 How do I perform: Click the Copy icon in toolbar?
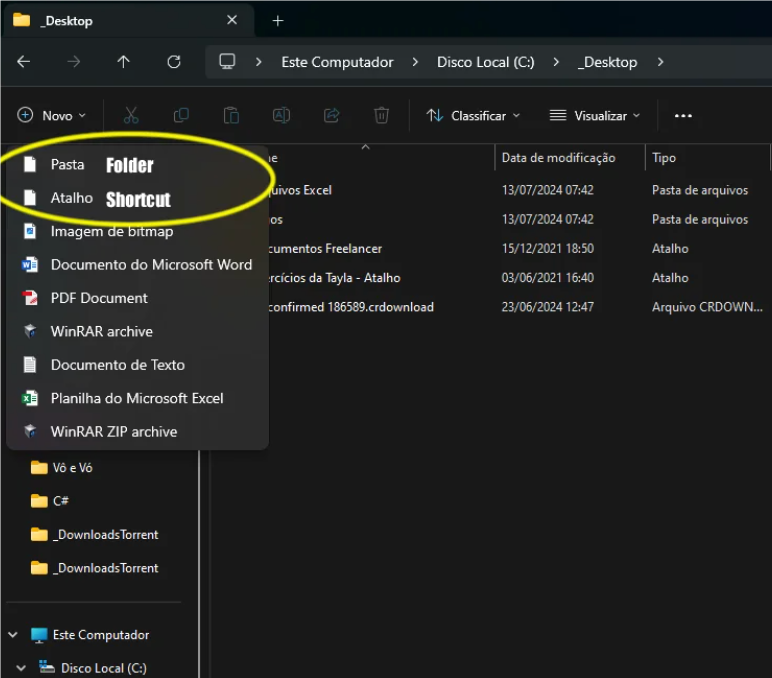(x=181, y=116)
